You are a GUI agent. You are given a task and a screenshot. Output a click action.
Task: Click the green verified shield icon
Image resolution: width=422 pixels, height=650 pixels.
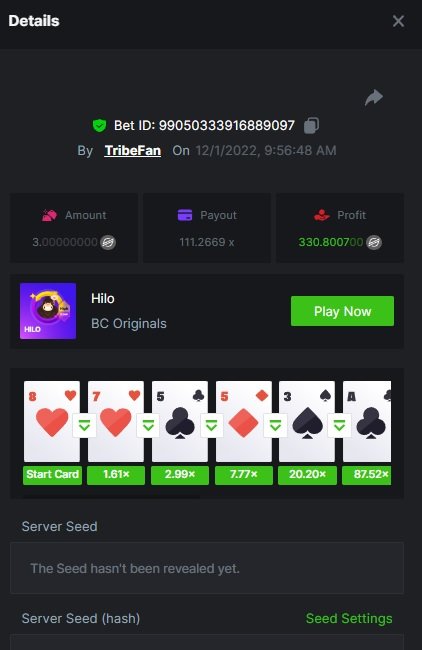pyautogui.click(x=99, y=125)
